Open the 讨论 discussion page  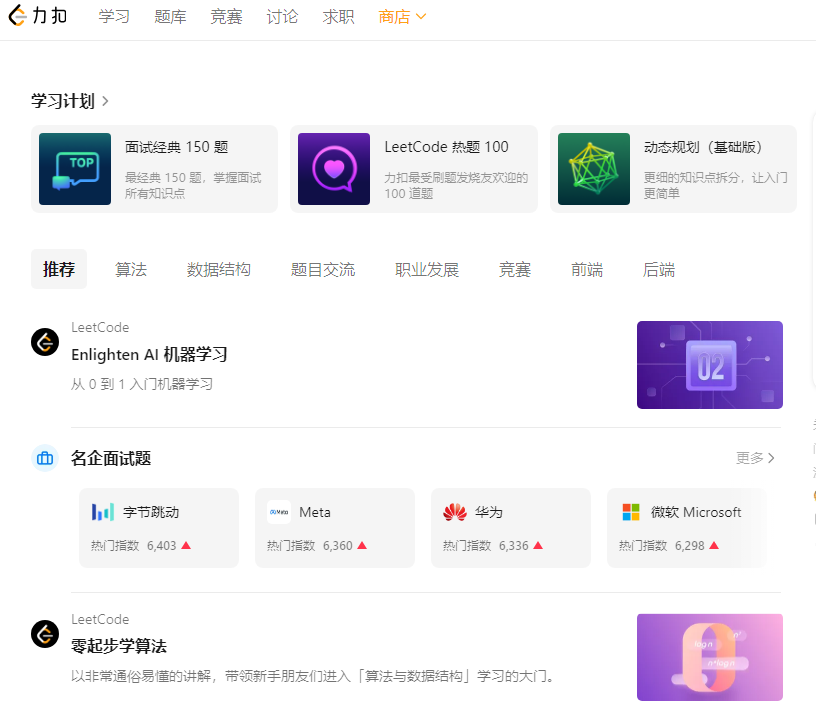click(x=282, y=17)
